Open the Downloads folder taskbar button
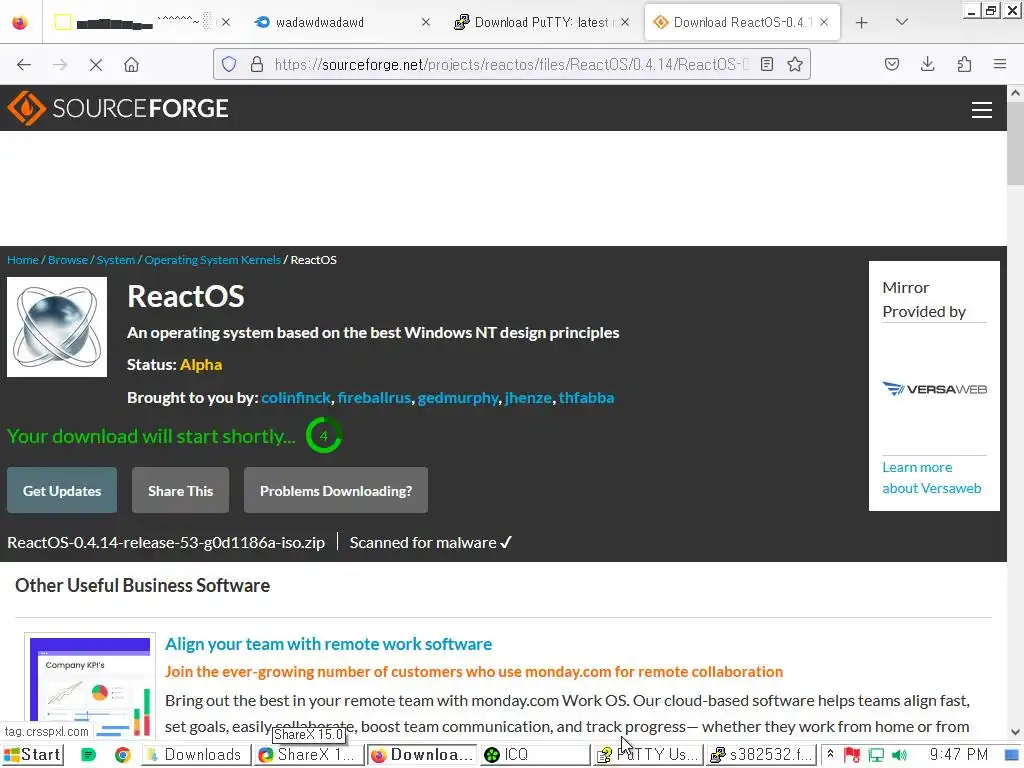Image resolution: width=1024 pixels, height=768 pixels. pos(197,755)
